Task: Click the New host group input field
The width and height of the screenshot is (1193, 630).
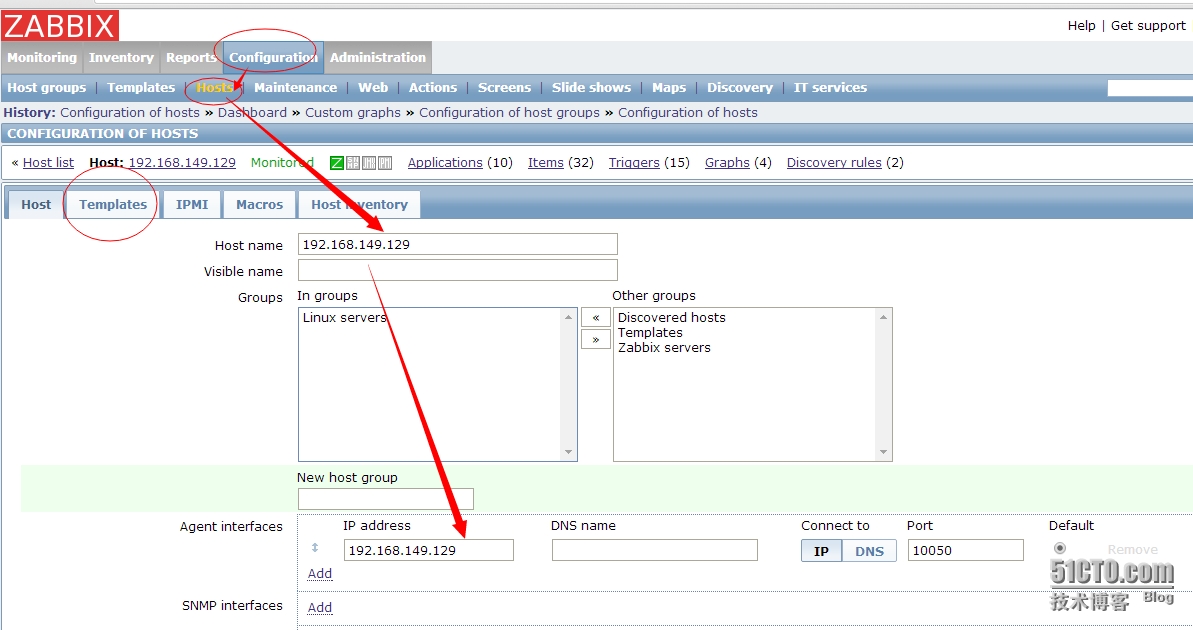Action: point(386,499)
